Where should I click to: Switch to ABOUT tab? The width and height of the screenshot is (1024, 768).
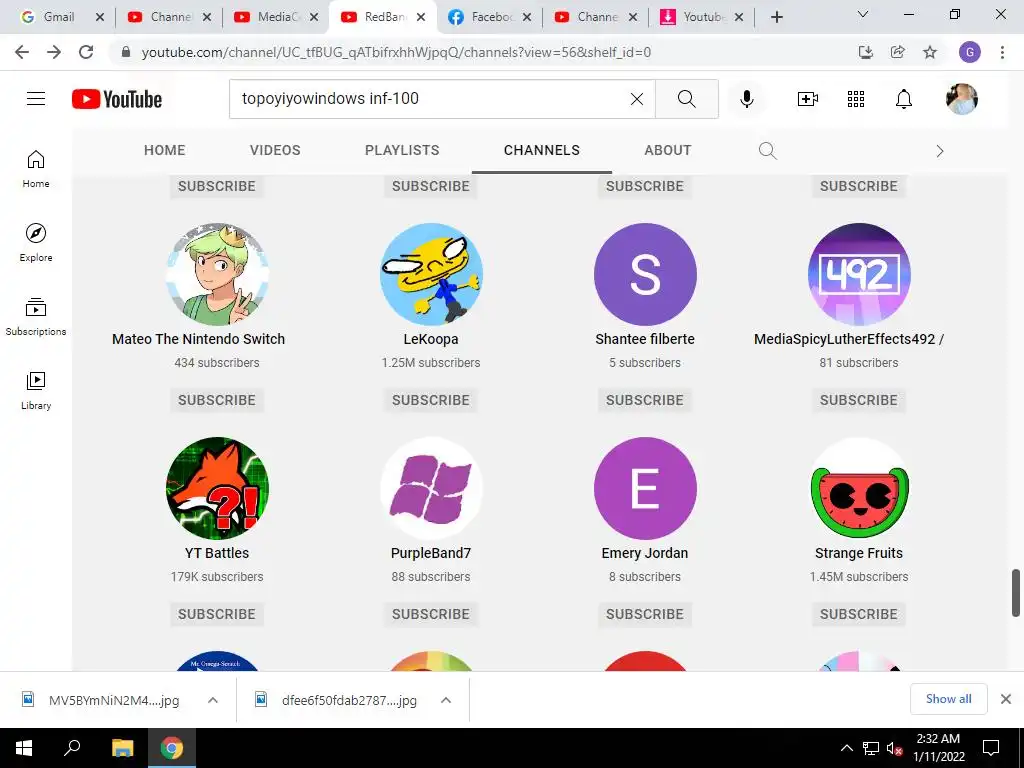click(667, 150)
